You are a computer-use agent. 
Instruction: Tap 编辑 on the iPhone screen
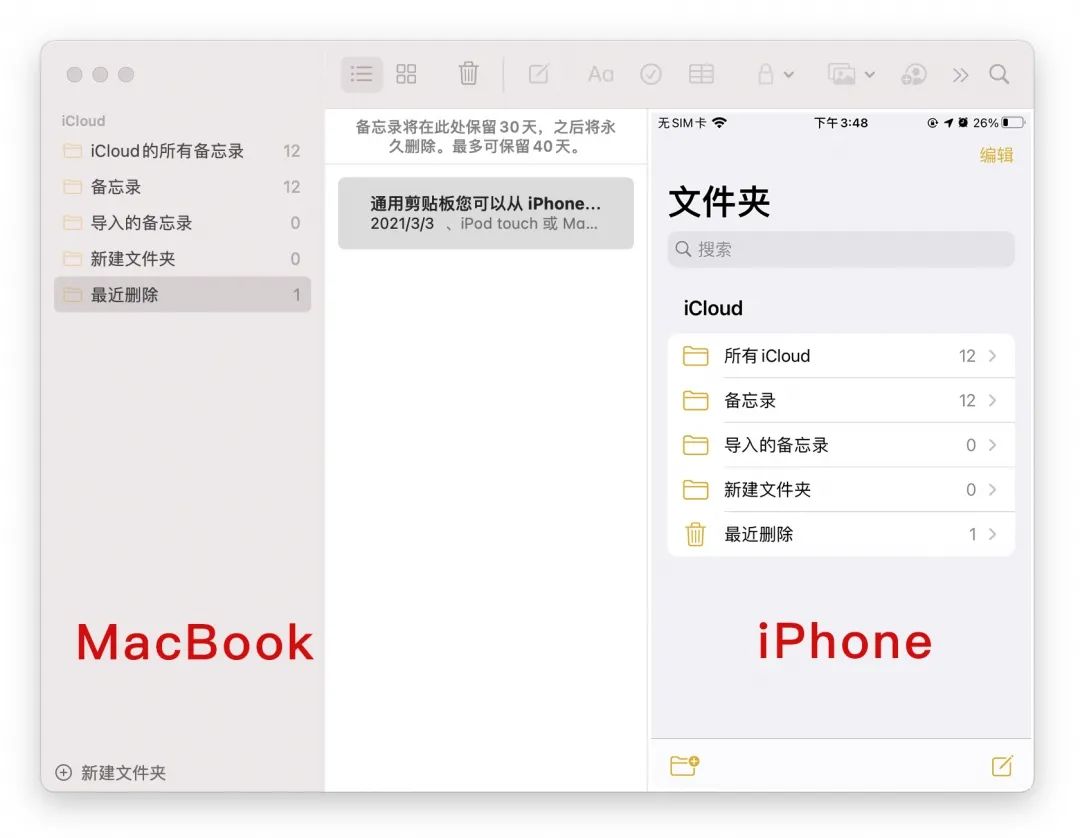[996, 156]
